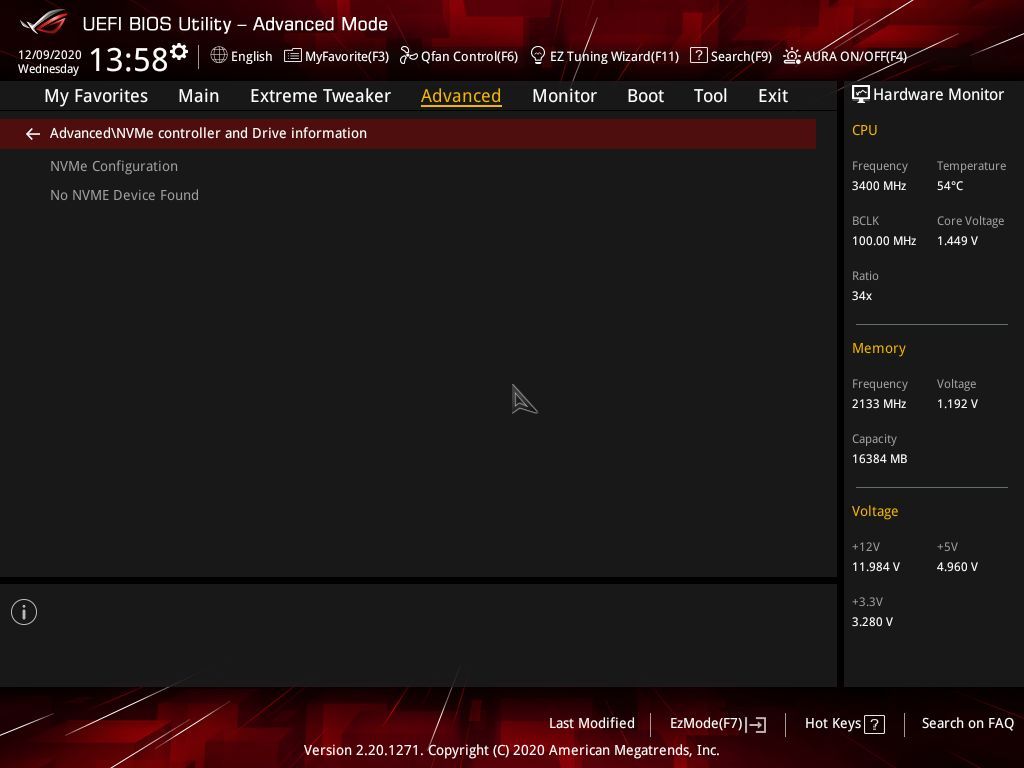Click the 13:58 clock time
The image size is (1024, 768).
(129, 59)
